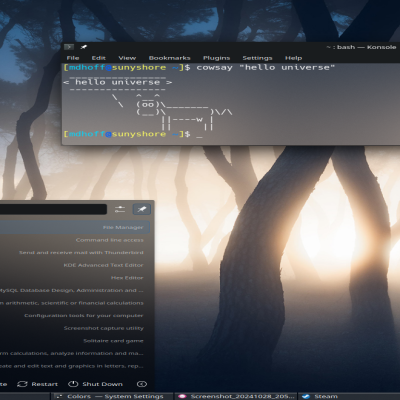This screenshot has height=400, width=400.
Task: Click the System Settings taskbar icon
Action: [59, 396]
